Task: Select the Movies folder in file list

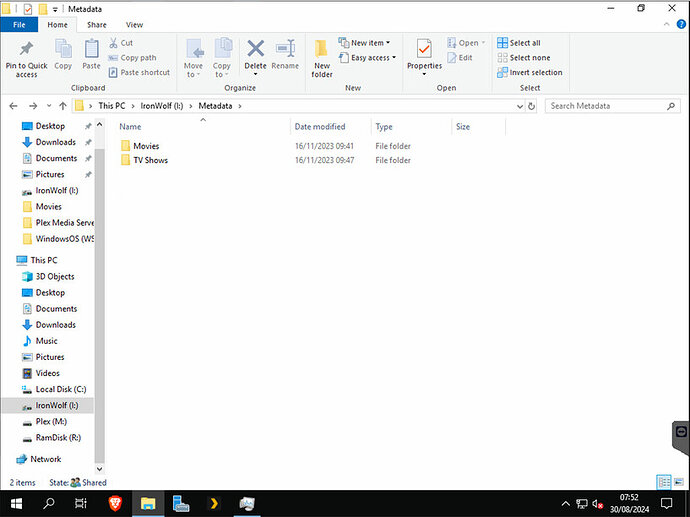Action: click(x=146, y=146)
